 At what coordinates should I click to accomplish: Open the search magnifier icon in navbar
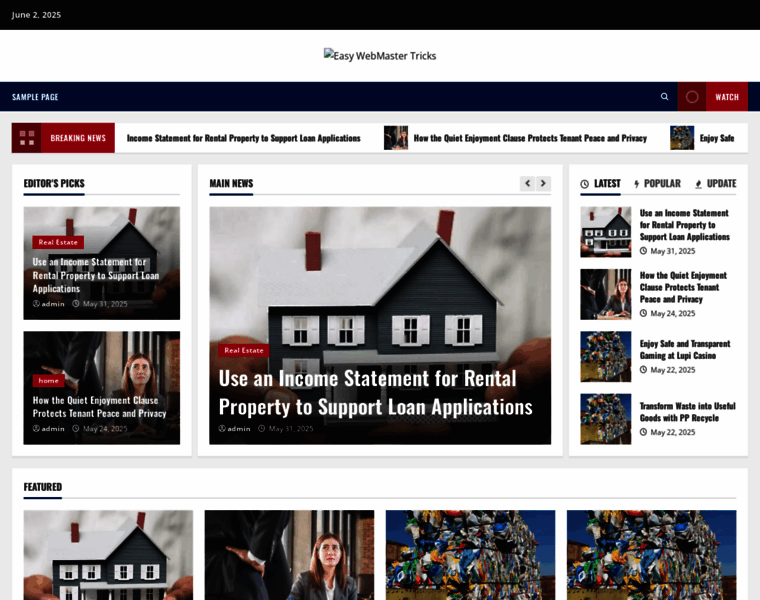coord(665,96)
